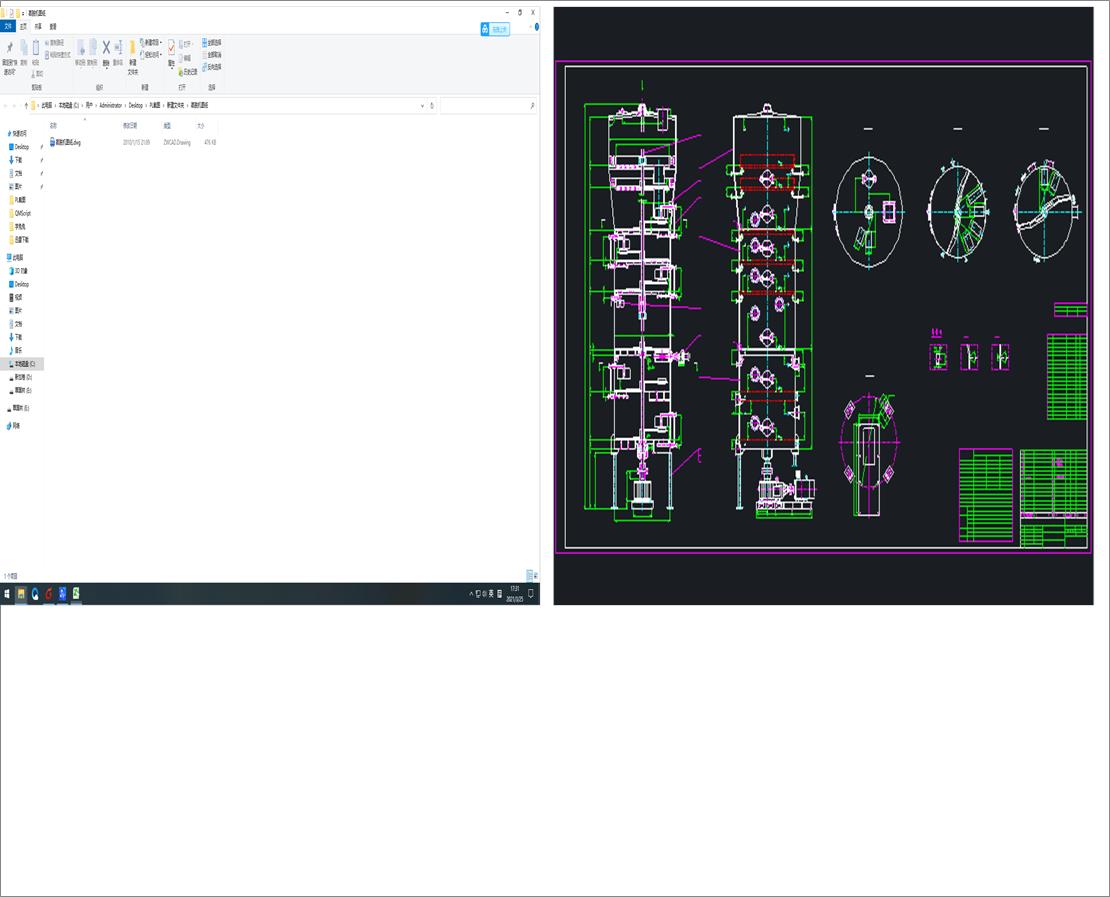Click the Cut scissors option in the ribbon

click(37, 74)
